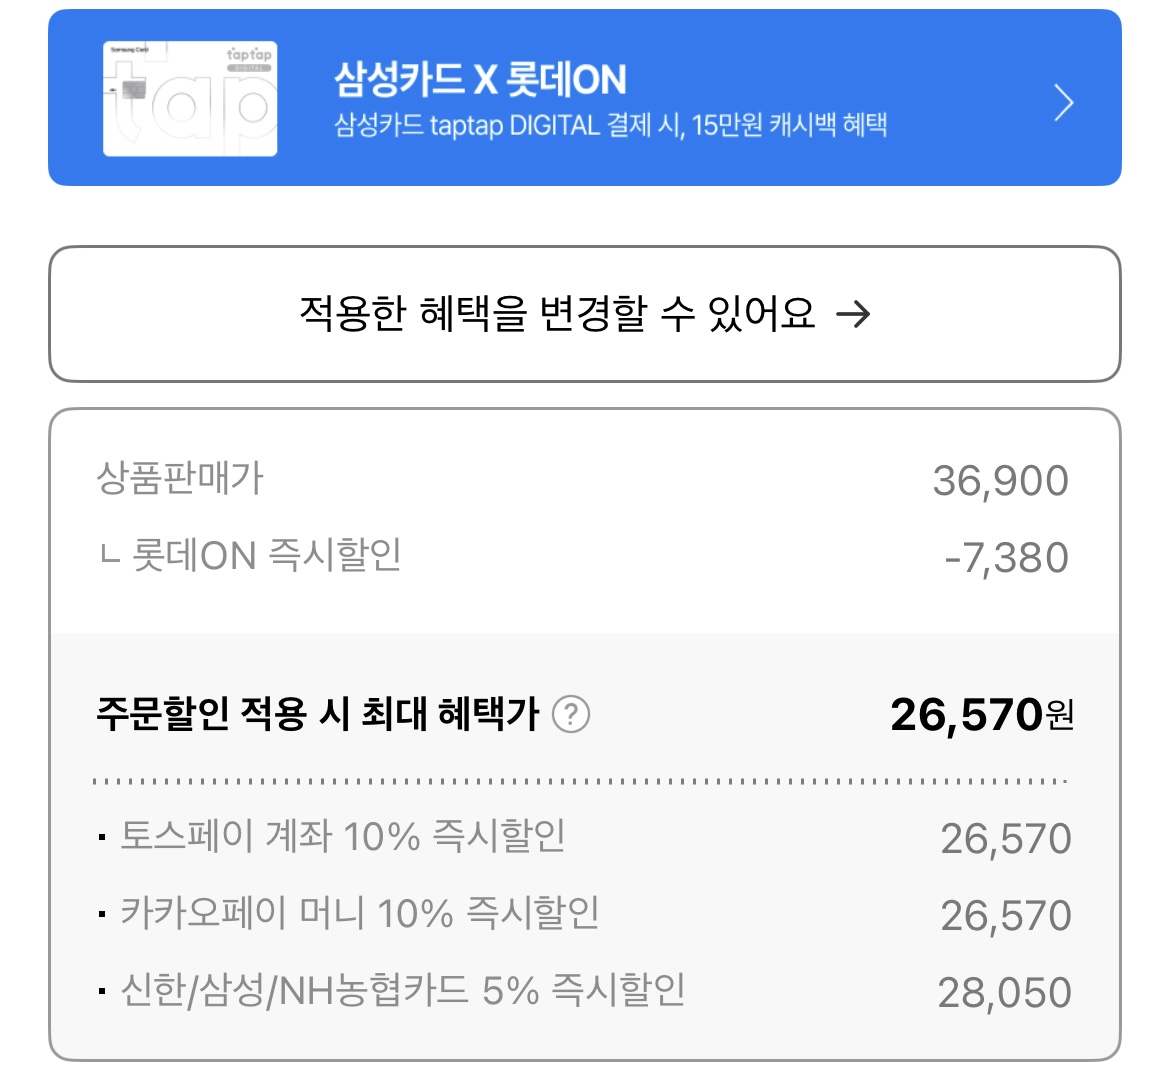Image resolution: width=1170 pixels, height=1088 pixels.
Task: Click the 36,900 product price value
Action: click(1000, 481)
